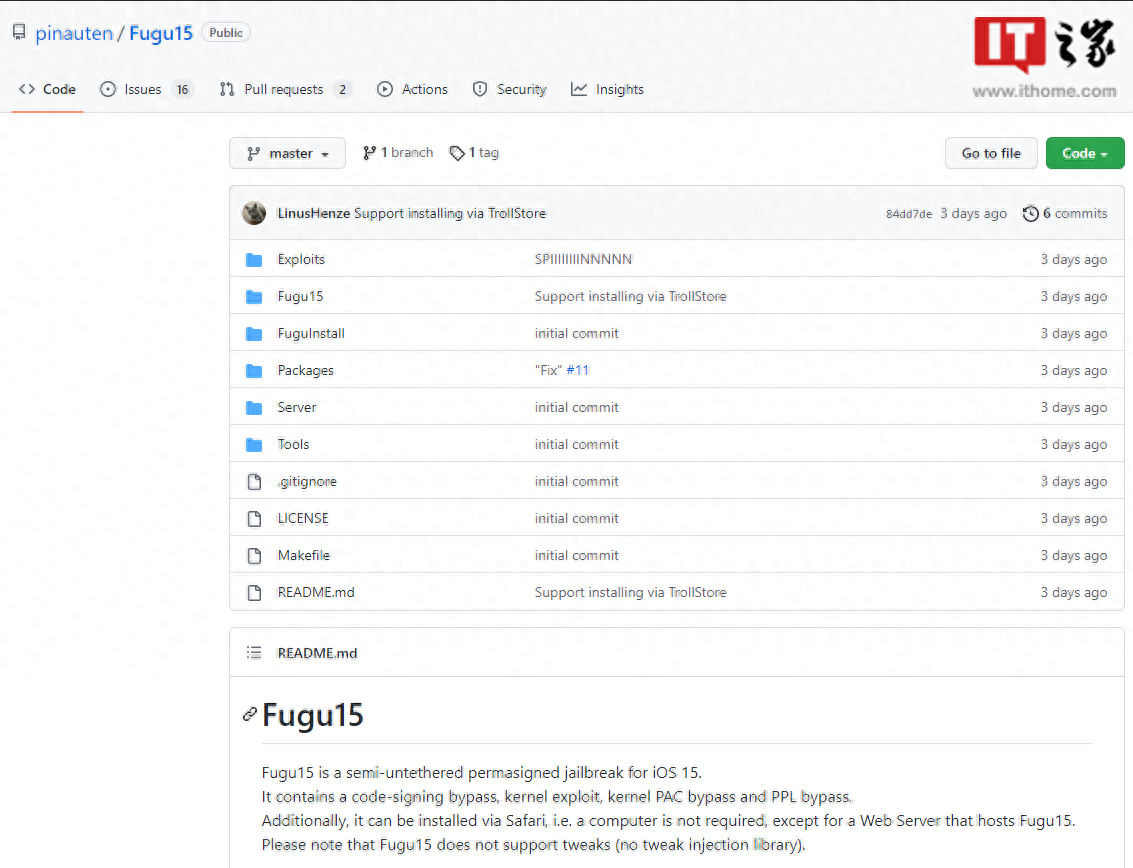Go to the Insights tab
The image size is (1133, 868).
tap(607, 89)
